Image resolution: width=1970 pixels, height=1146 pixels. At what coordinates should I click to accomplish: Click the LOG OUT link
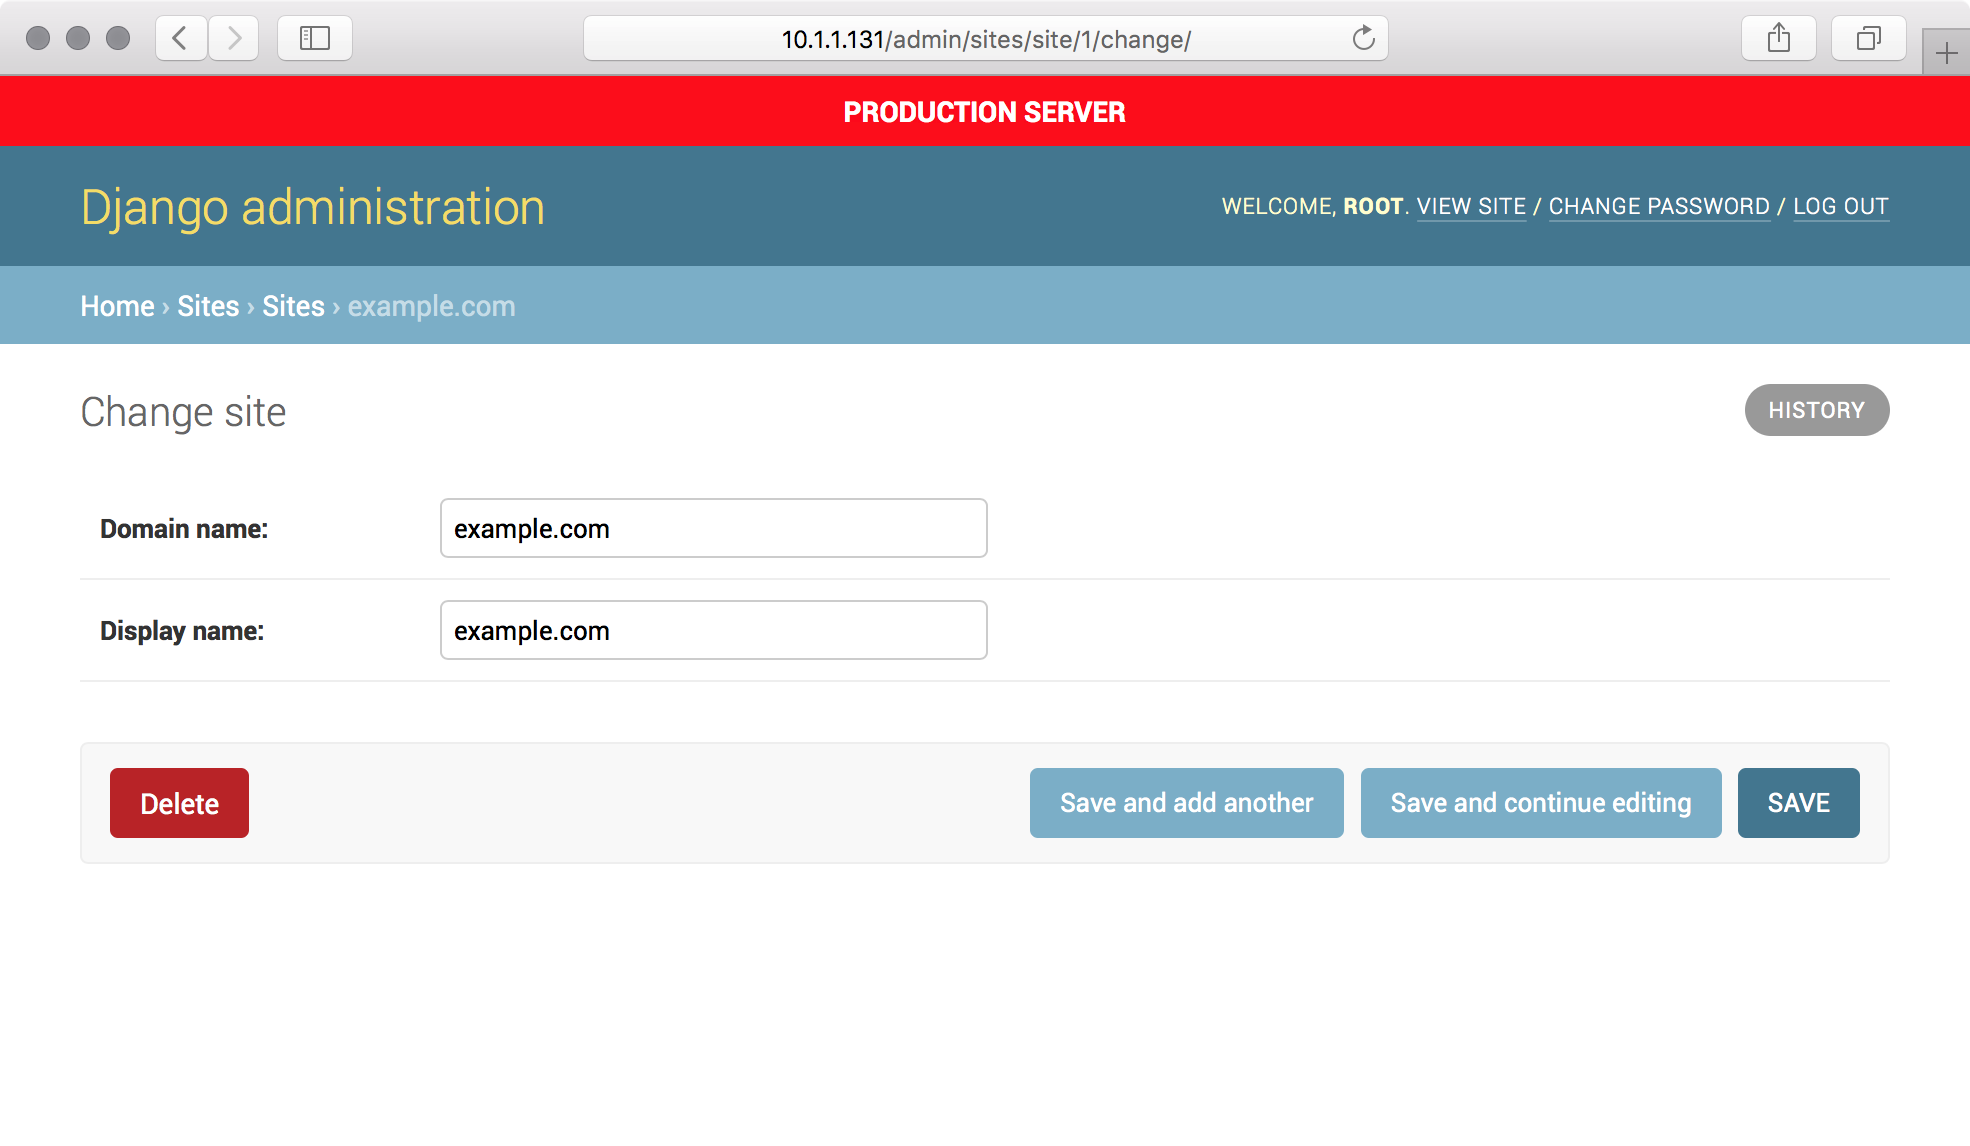pos(1840,206)
